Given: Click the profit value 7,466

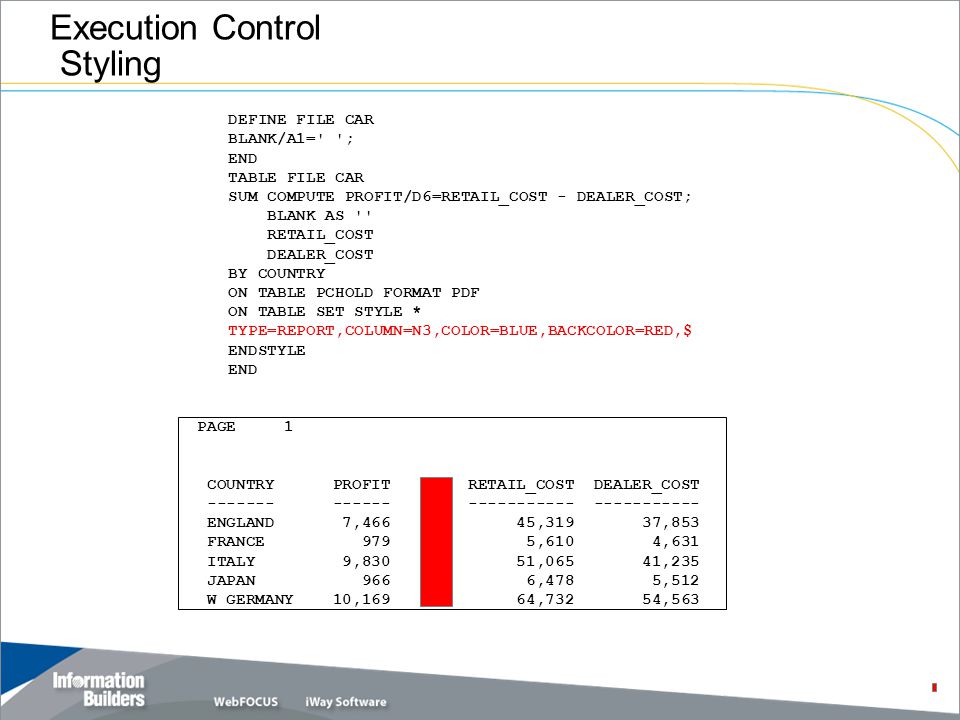Looking at the screenshot, I should click(x=366, y=522).
